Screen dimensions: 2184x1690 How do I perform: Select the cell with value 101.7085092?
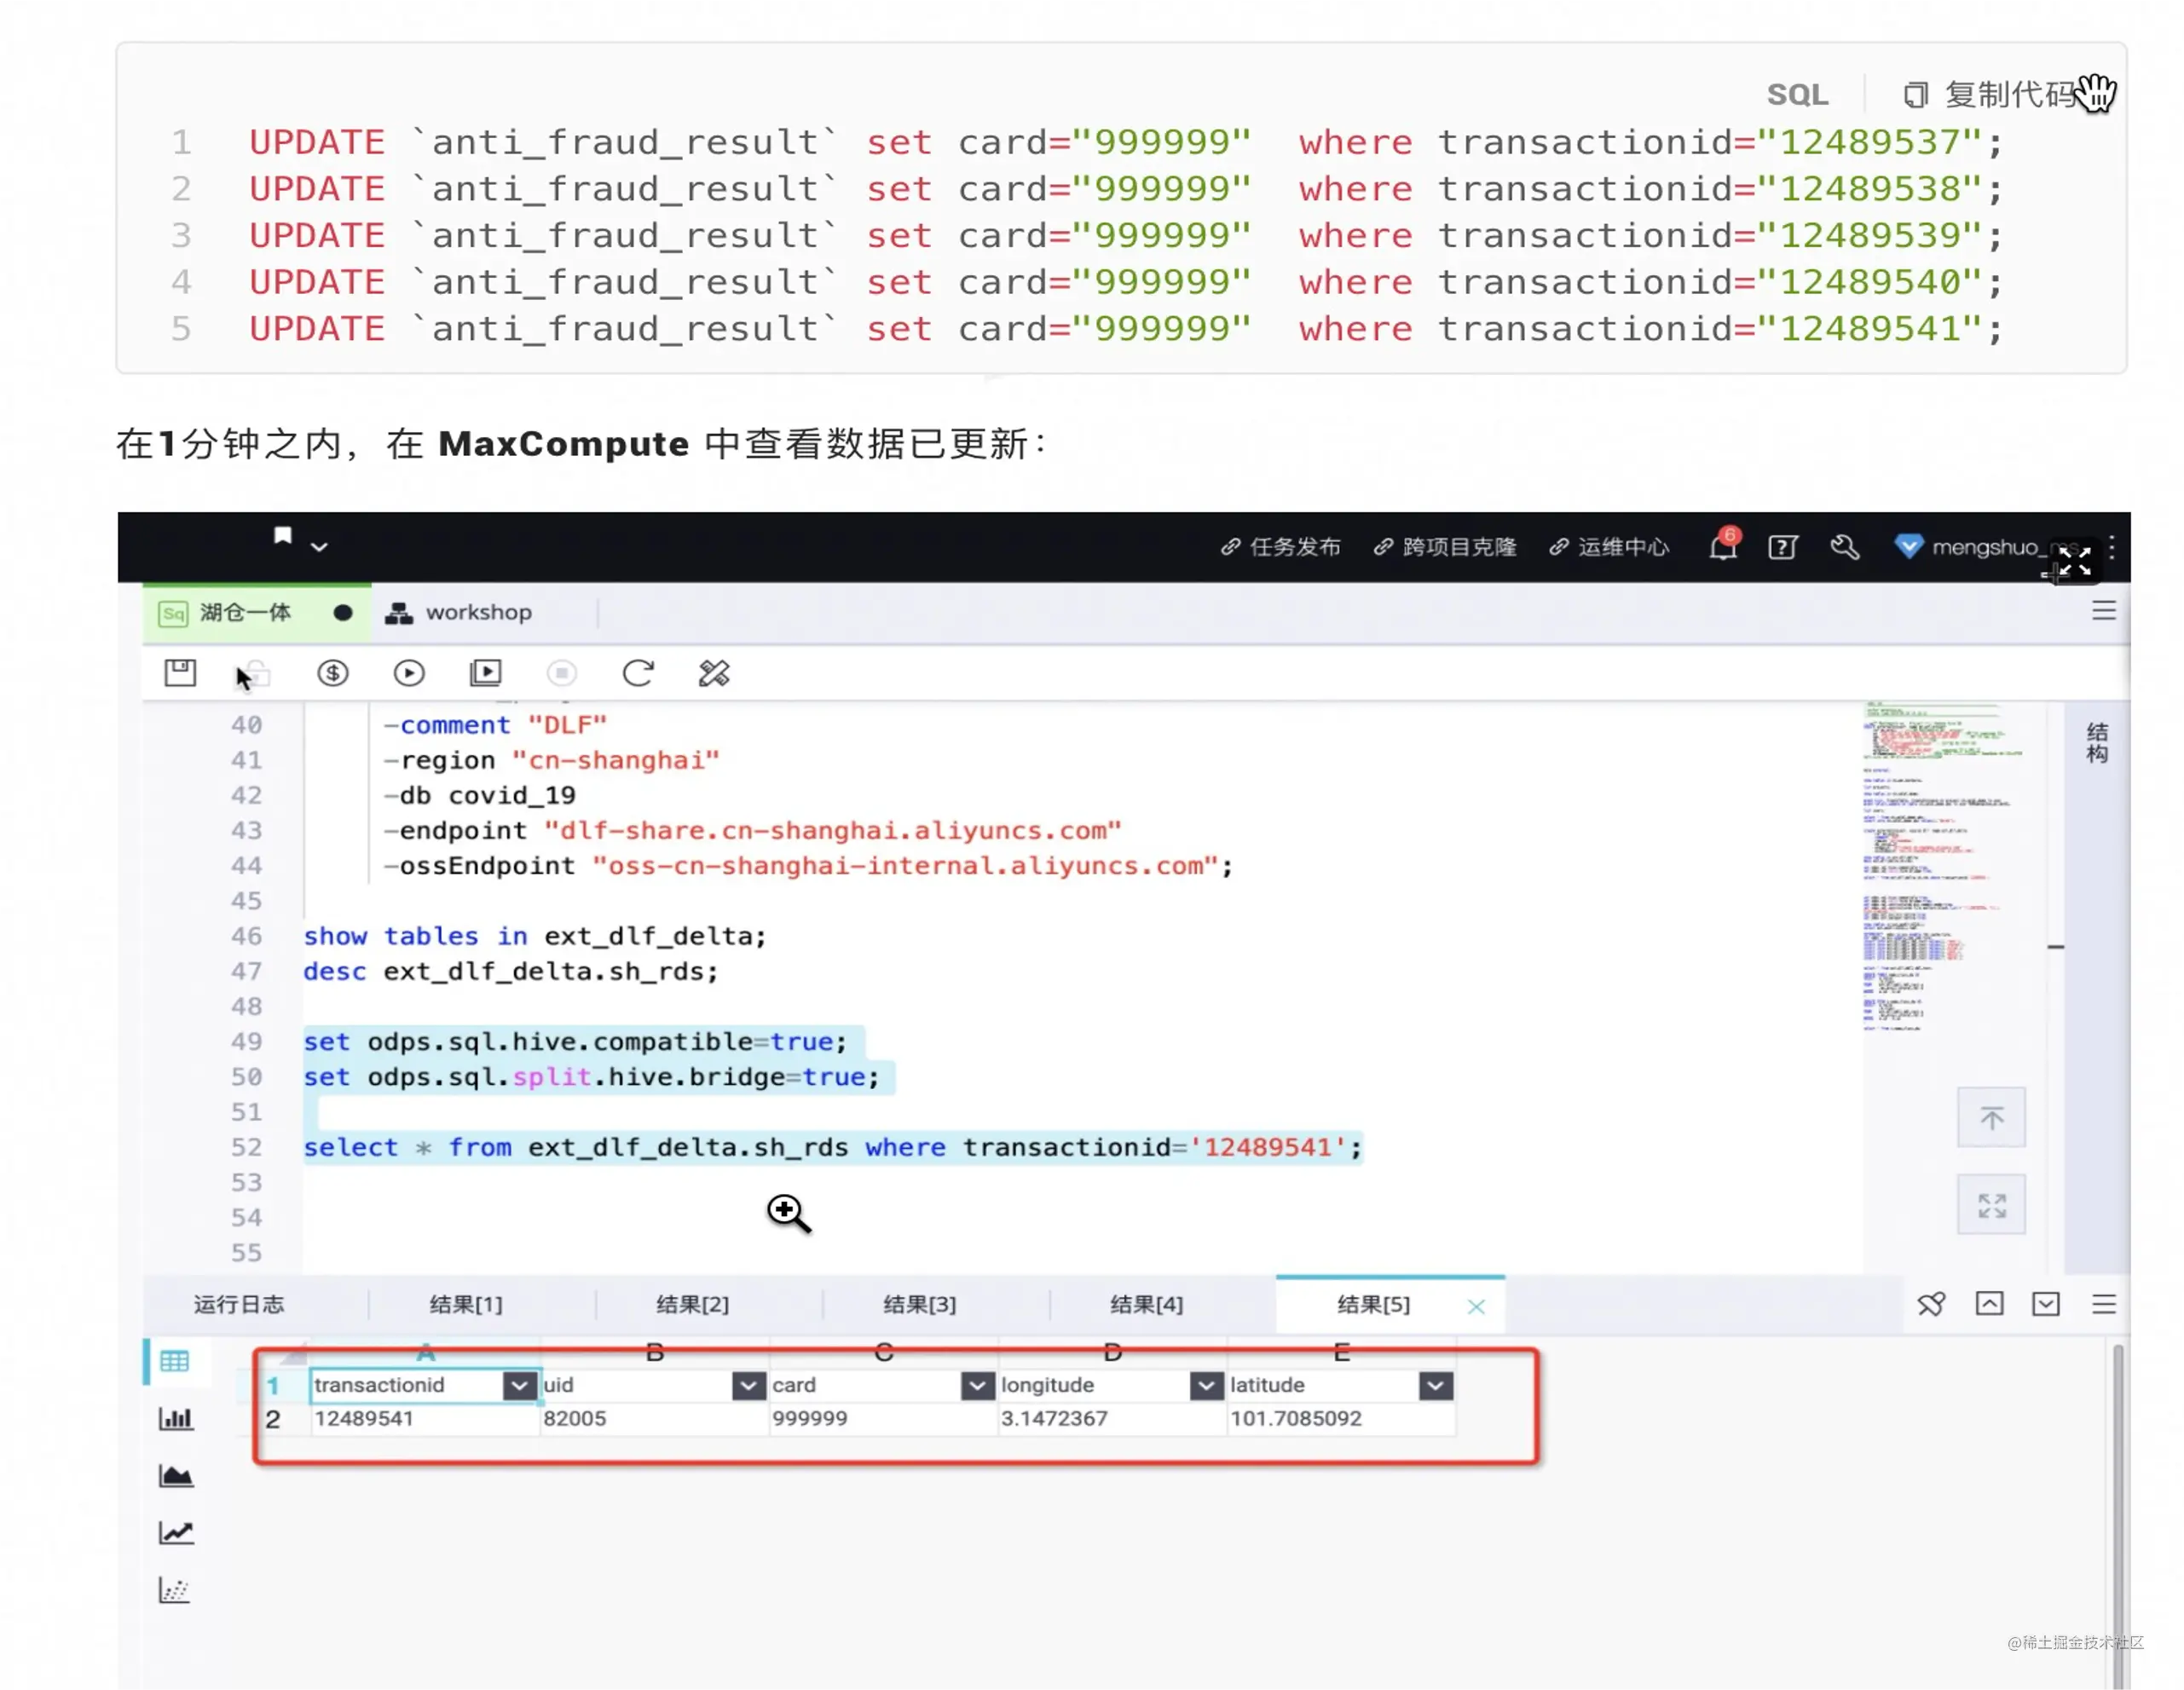point(1341,1419)
